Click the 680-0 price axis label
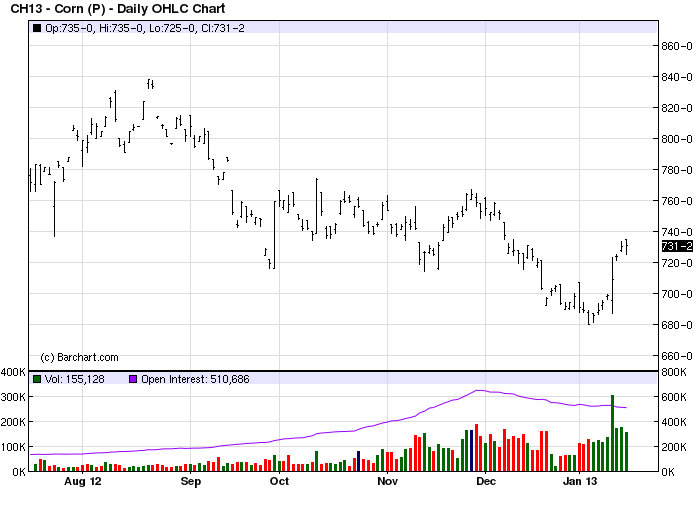Viewport: 700px width, 512px height. pyautogui.click(x=677, y=325)
